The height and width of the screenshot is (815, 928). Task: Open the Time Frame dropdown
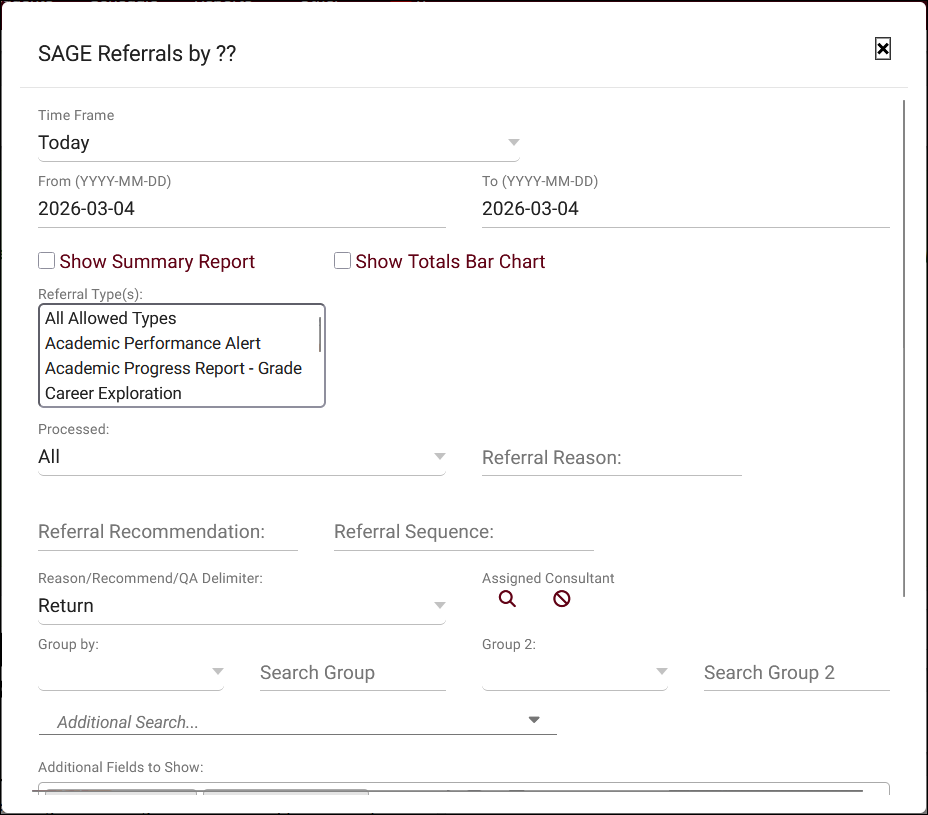pos(279,143)
